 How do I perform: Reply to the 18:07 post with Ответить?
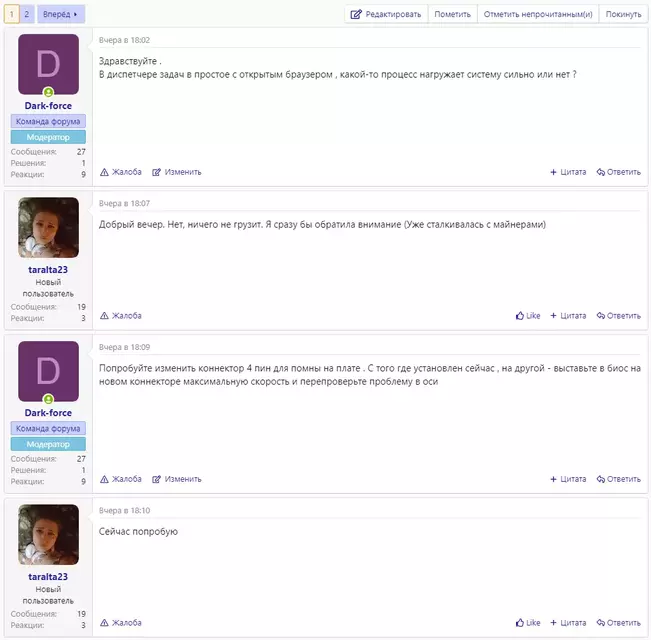[619, 316]
